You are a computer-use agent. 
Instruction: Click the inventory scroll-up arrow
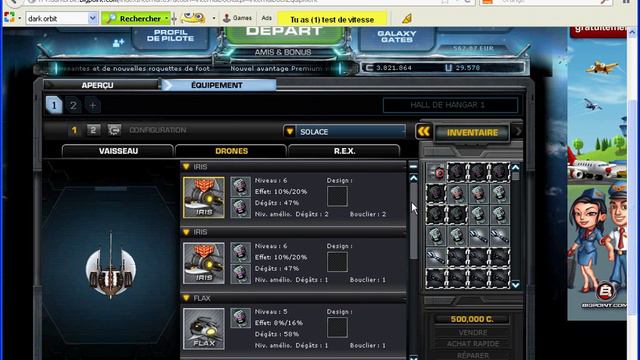[x=516, y=167]
